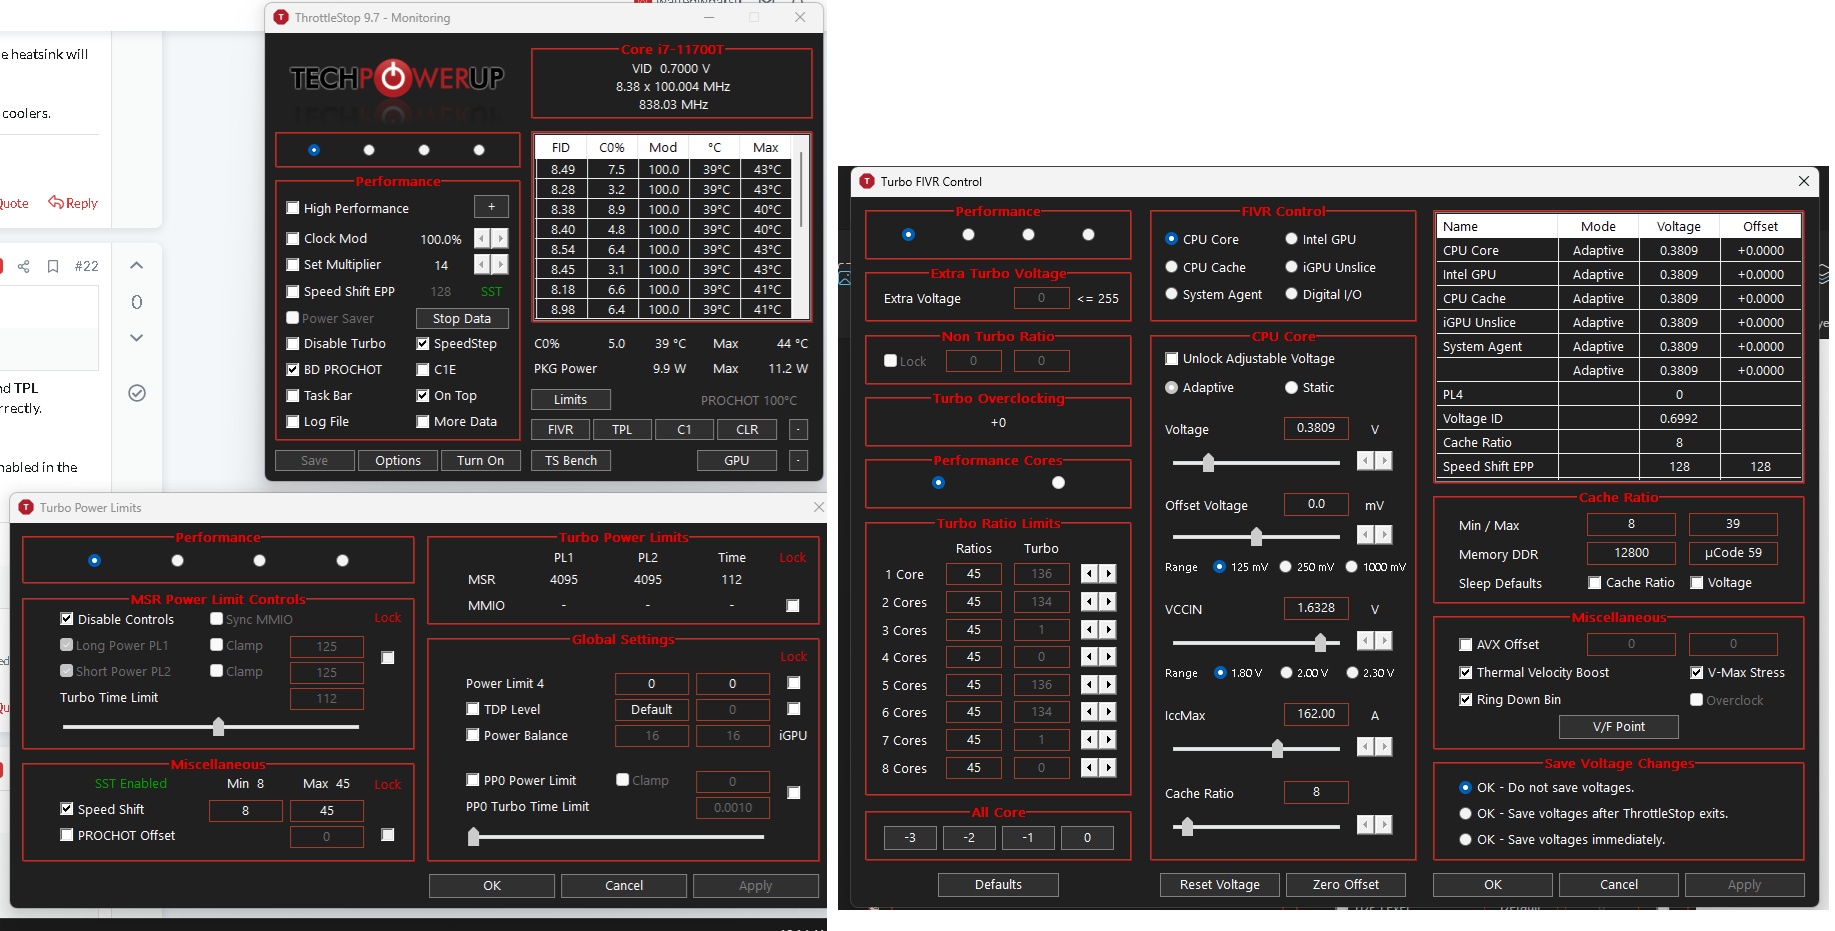The image size is (1835, 931).
Task: Check the PROCHOT Offset option
Action: tap(67, 835)
